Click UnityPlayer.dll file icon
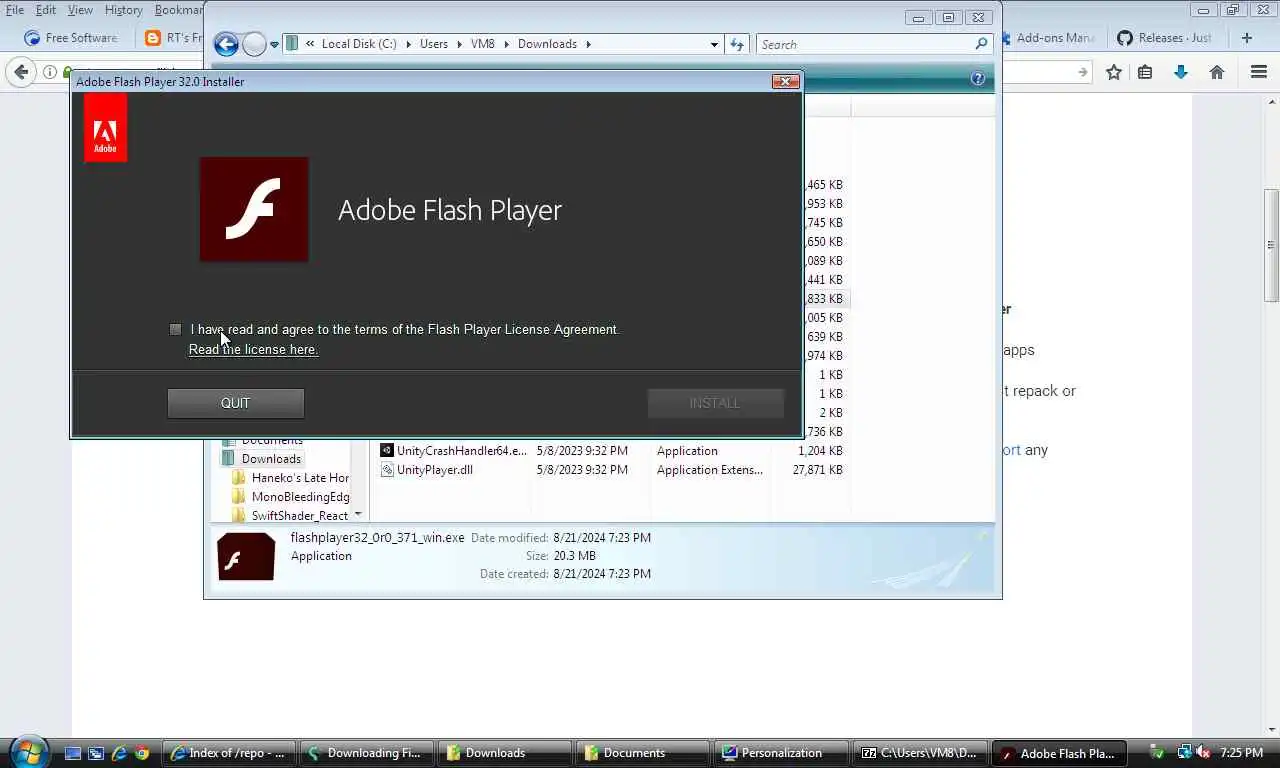The width and height of the screenshot is (1280, 768). pyautogui.click(x=387, y=470)
